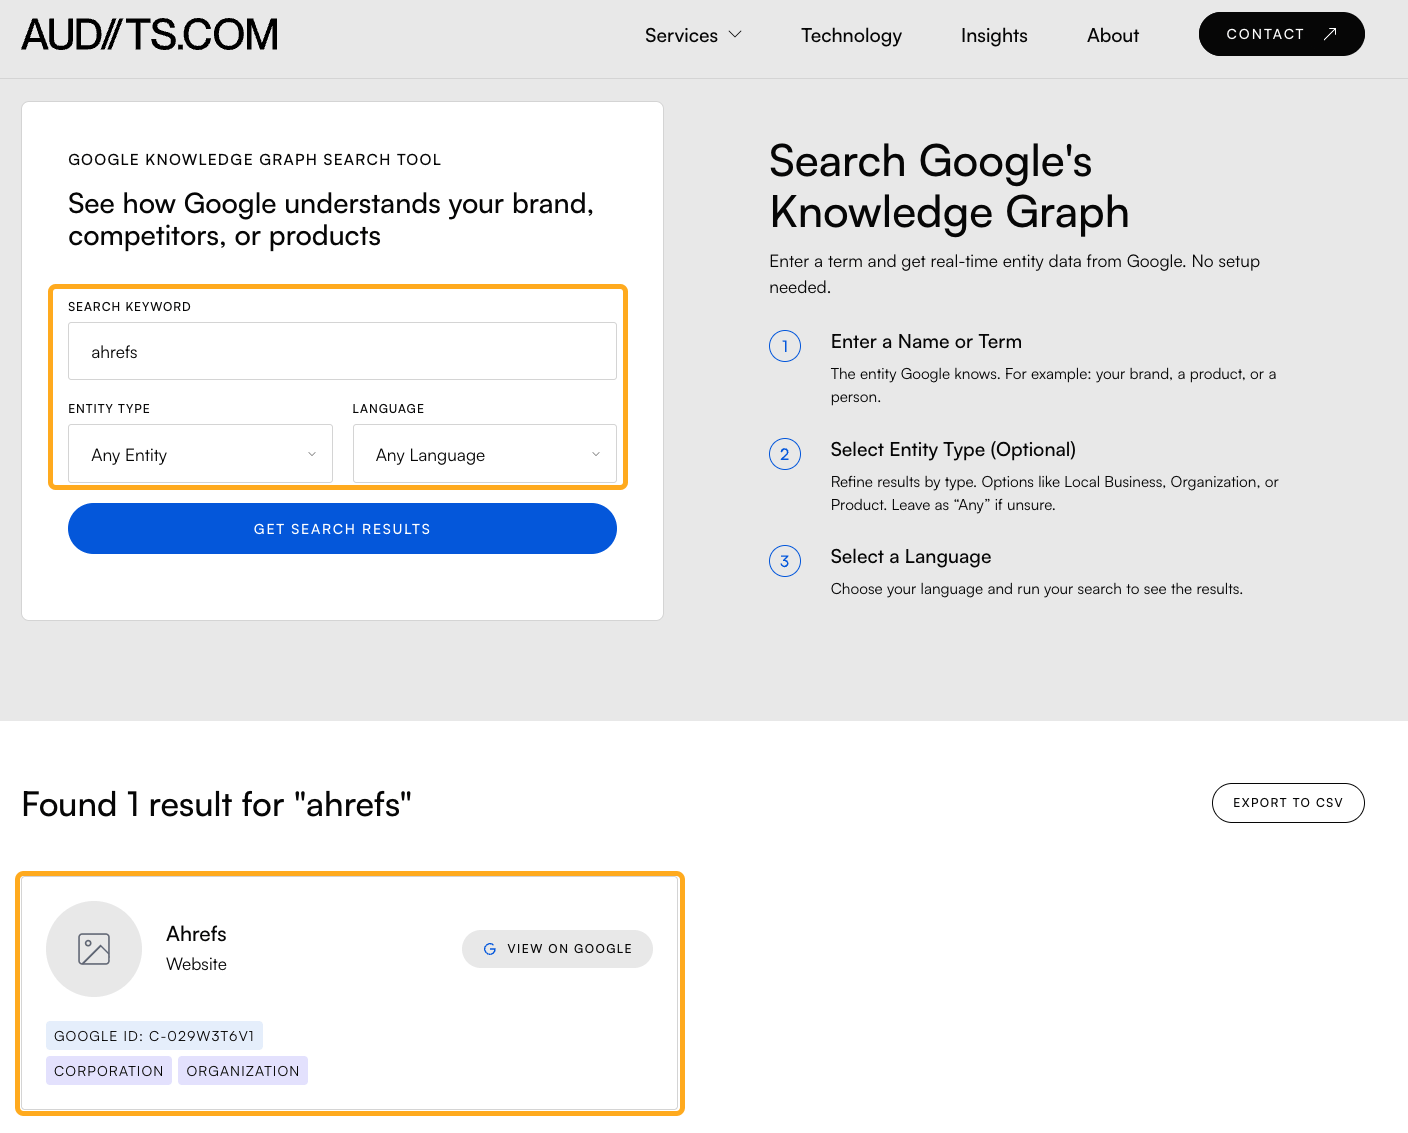Click the CONTACT button
This screenshot has width=1408, height=1133.
(x=1281, y=34)
